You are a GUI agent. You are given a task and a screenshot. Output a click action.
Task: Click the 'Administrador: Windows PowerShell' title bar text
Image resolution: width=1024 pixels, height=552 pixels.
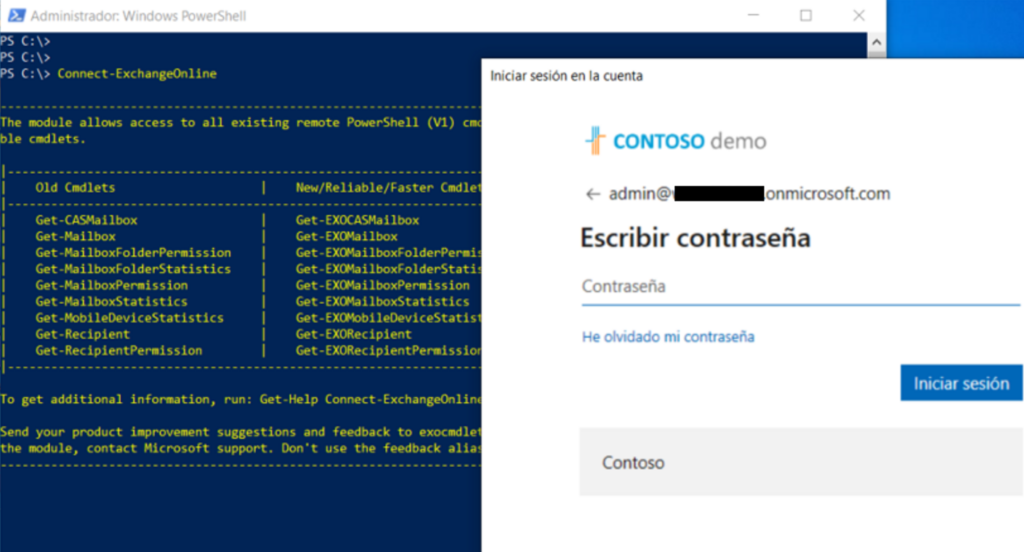click(x=138, y=16)
